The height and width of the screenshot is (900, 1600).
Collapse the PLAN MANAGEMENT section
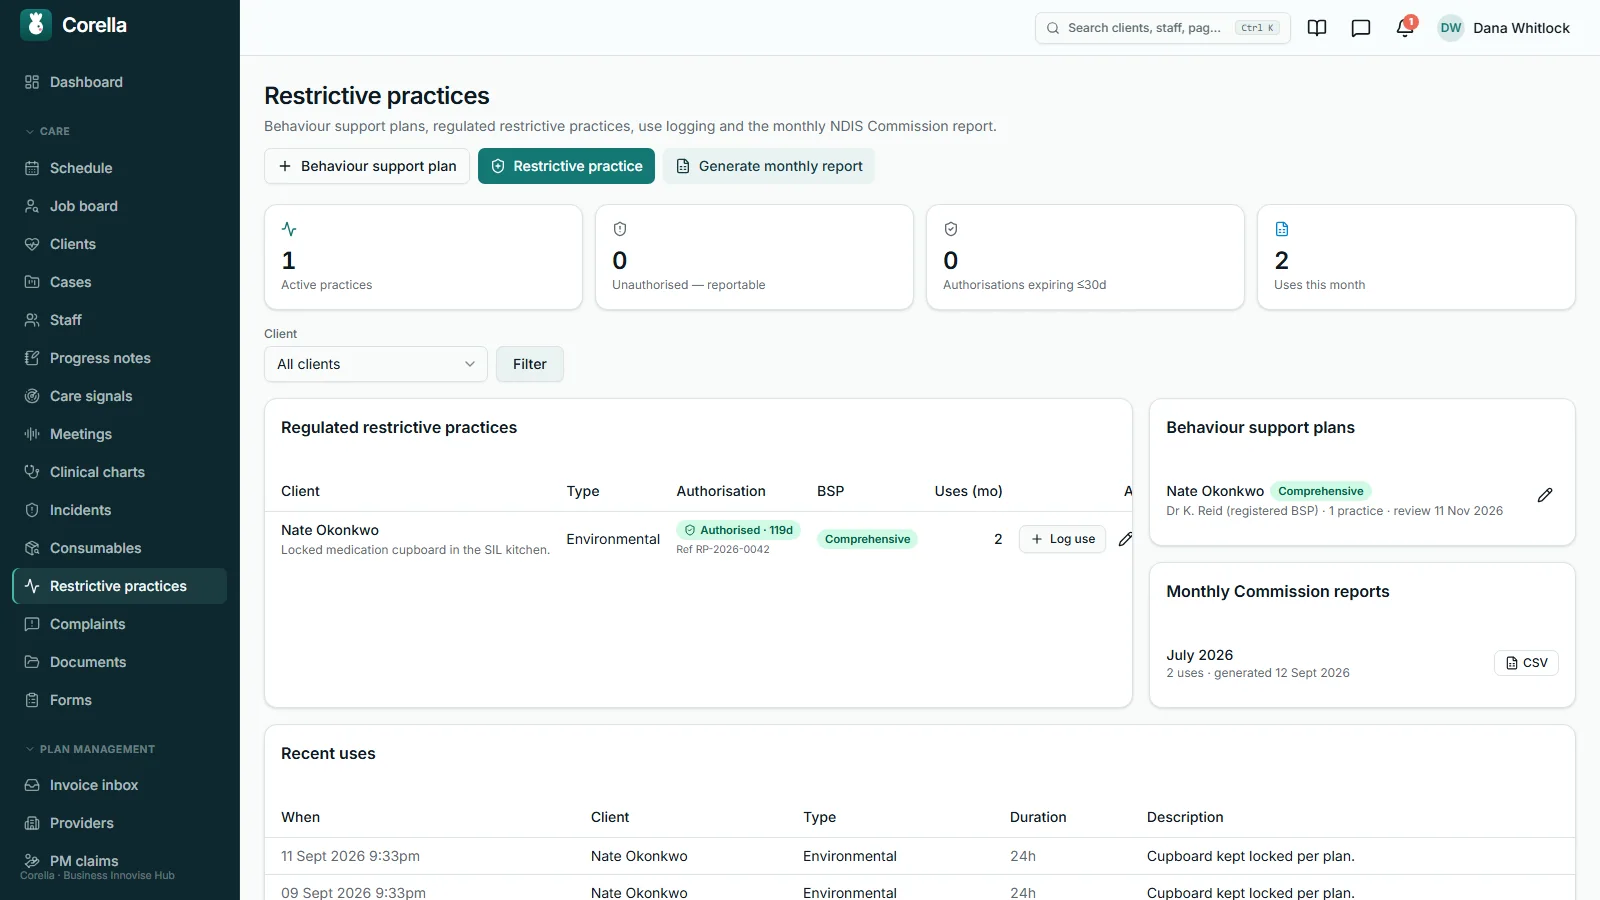90,749
